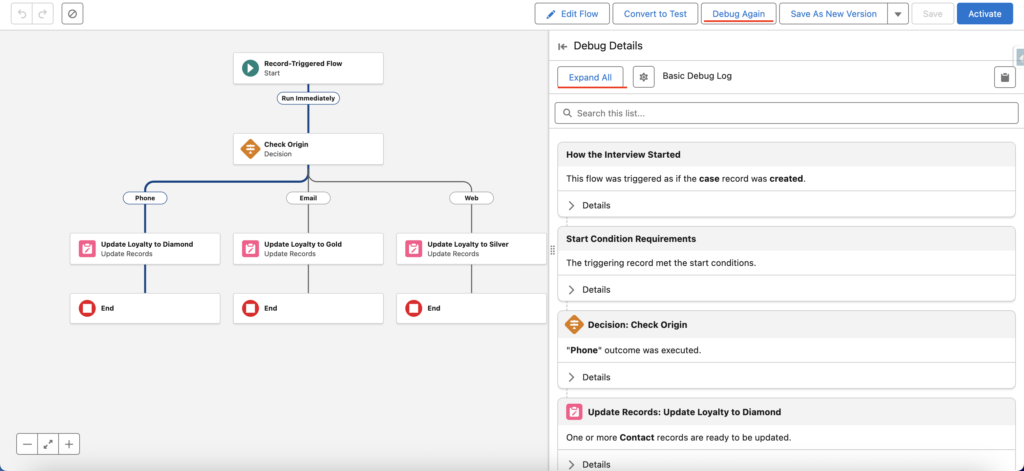This screenshot has height=471, width=1024.
Task: Zoom out the canvas with minus button
Action: coord(27,445)
